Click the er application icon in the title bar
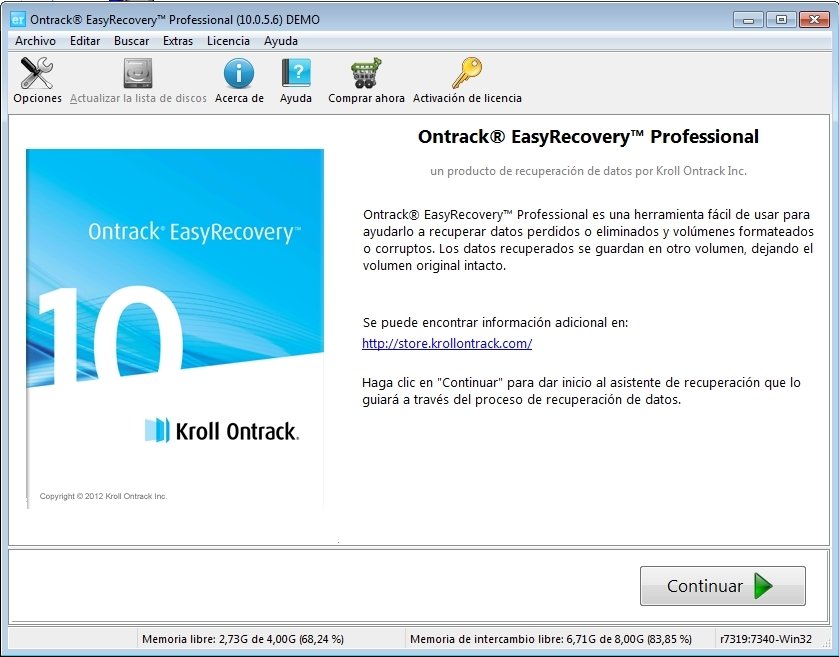839x657 pixels. pyautogui.click(x=18, y=20)
